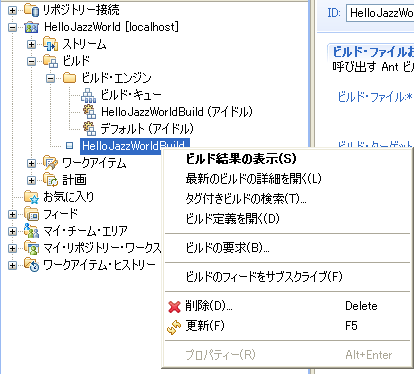This screenshot has width=414, height=374.
Task: Select the デフォルト (アイドル) engine icon
Action: tap(89, 129)
